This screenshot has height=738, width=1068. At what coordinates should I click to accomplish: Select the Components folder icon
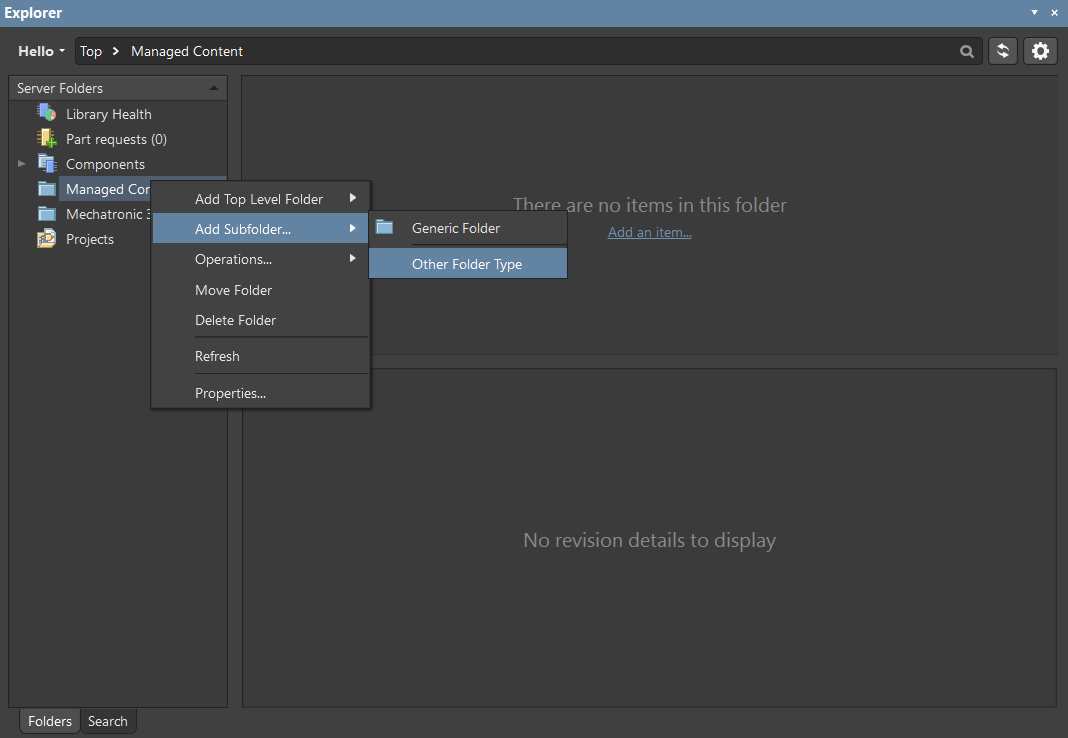pyautogui.click(x=46, y=163)
